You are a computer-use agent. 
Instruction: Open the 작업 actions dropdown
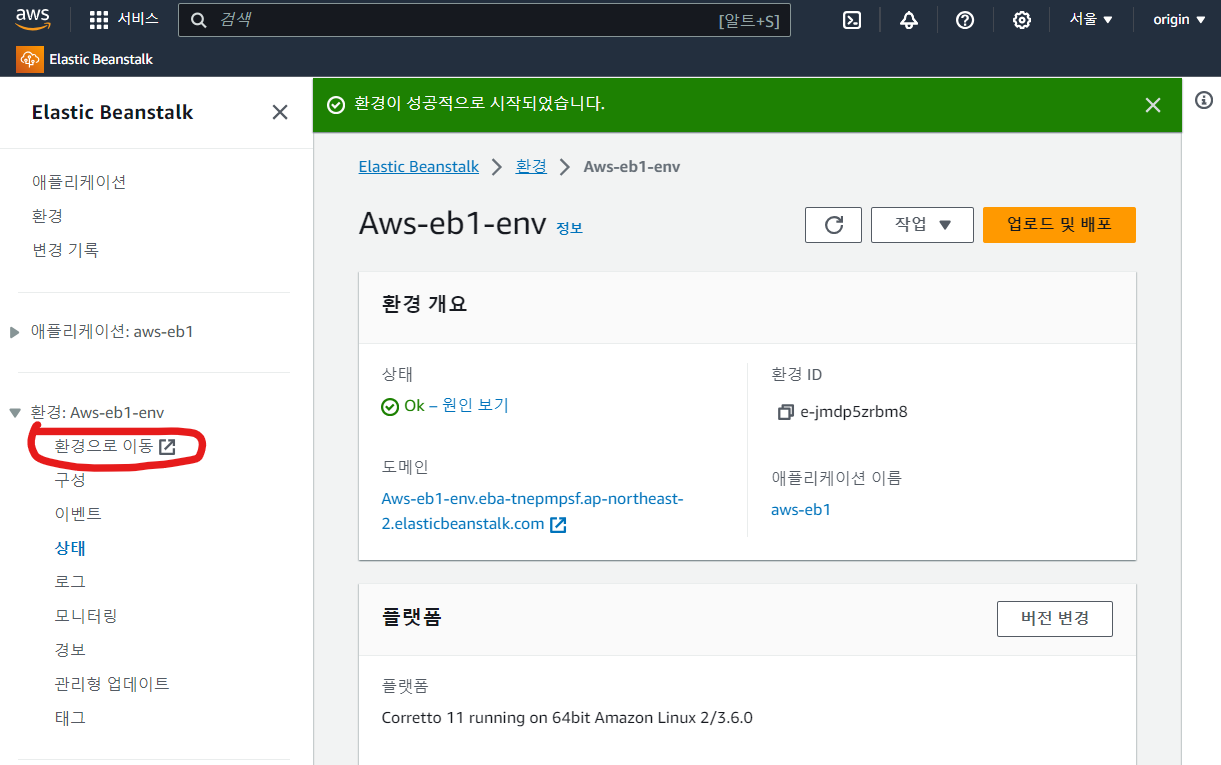922,225
